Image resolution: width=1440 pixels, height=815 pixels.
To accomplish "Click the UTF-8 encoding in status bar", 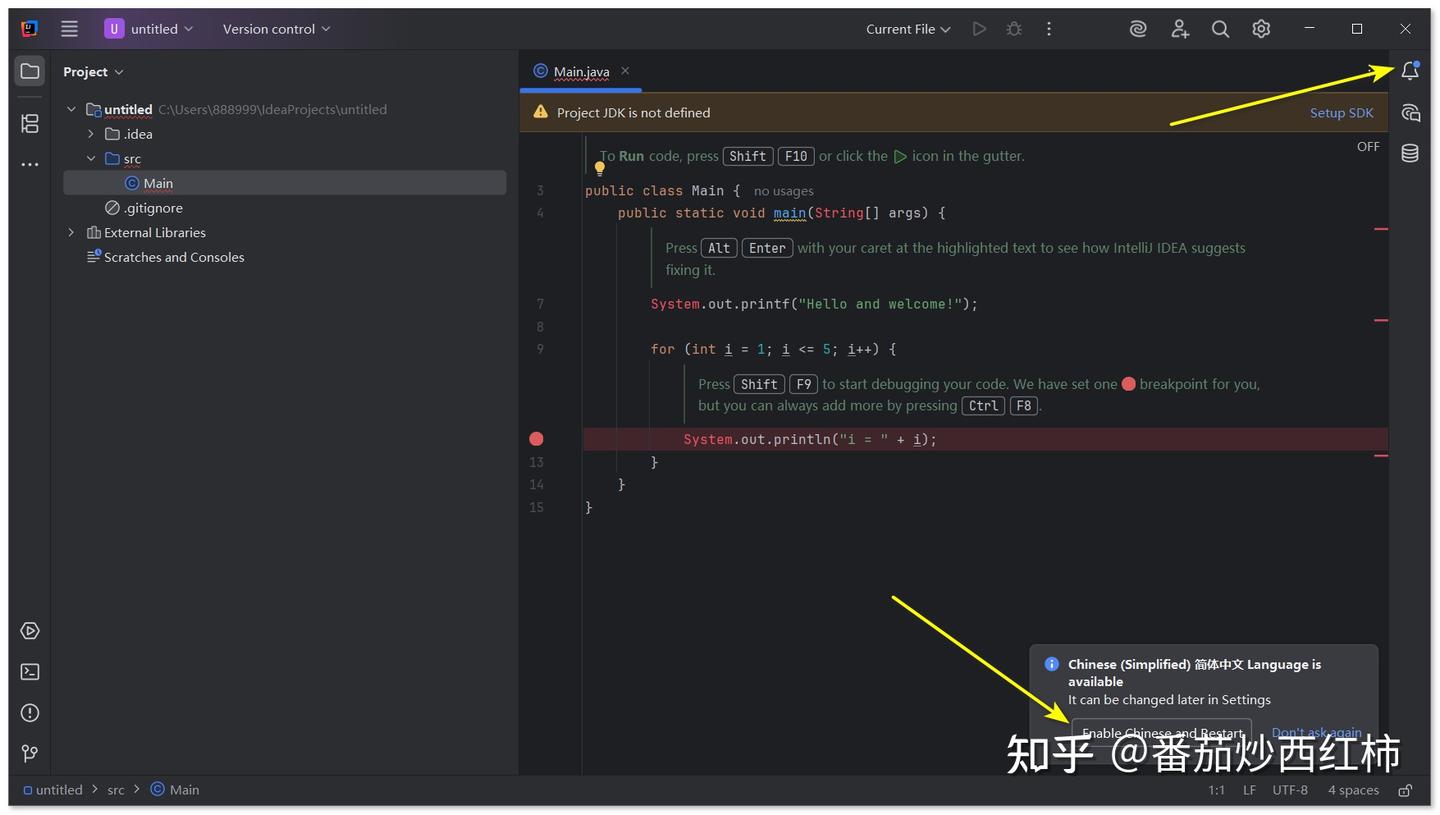I will point(1290,790).
